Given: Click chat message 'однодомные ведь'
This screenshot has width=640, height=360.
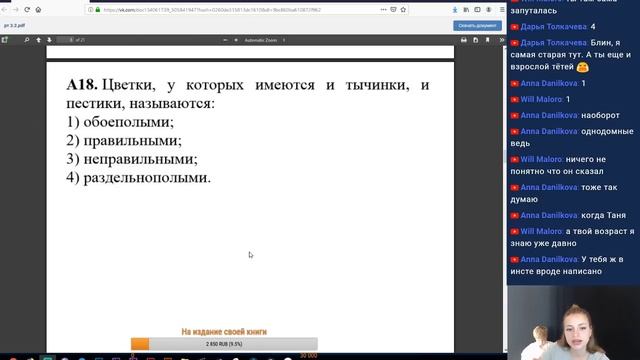Looking at the screenshot, I should coord(572,137).
